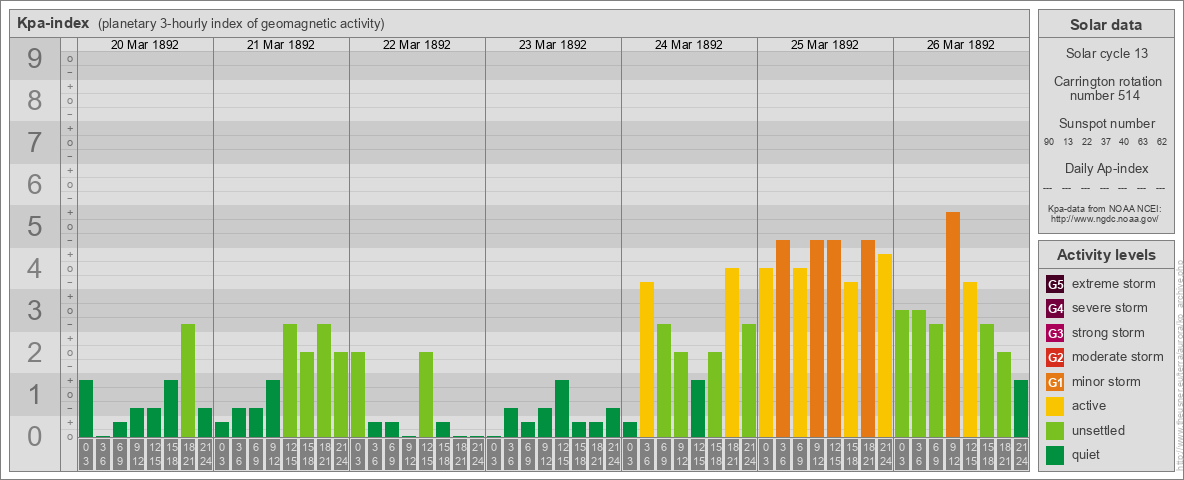
Task: Click the Kp scale number 3
Action: pyautogui.click(x=34, y=310)
